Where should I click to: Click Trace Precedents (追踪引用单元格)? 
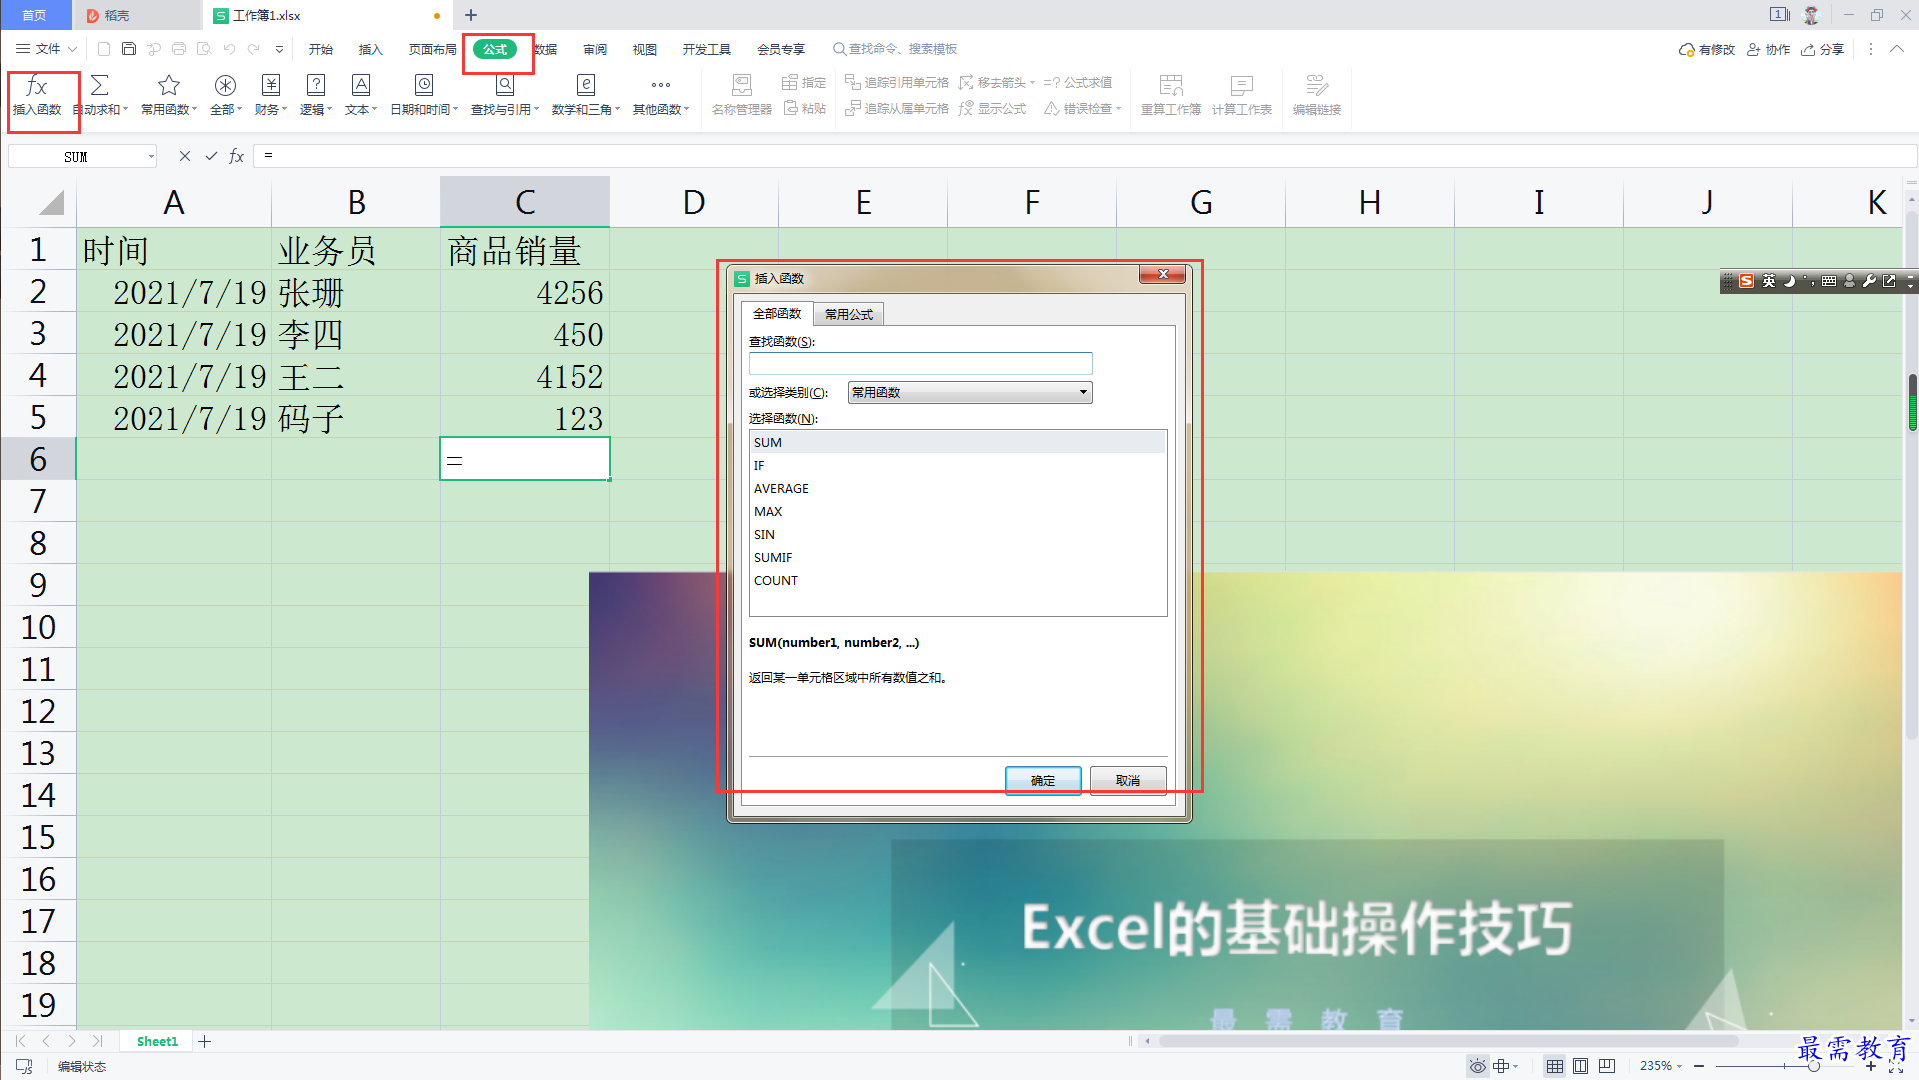897,83
